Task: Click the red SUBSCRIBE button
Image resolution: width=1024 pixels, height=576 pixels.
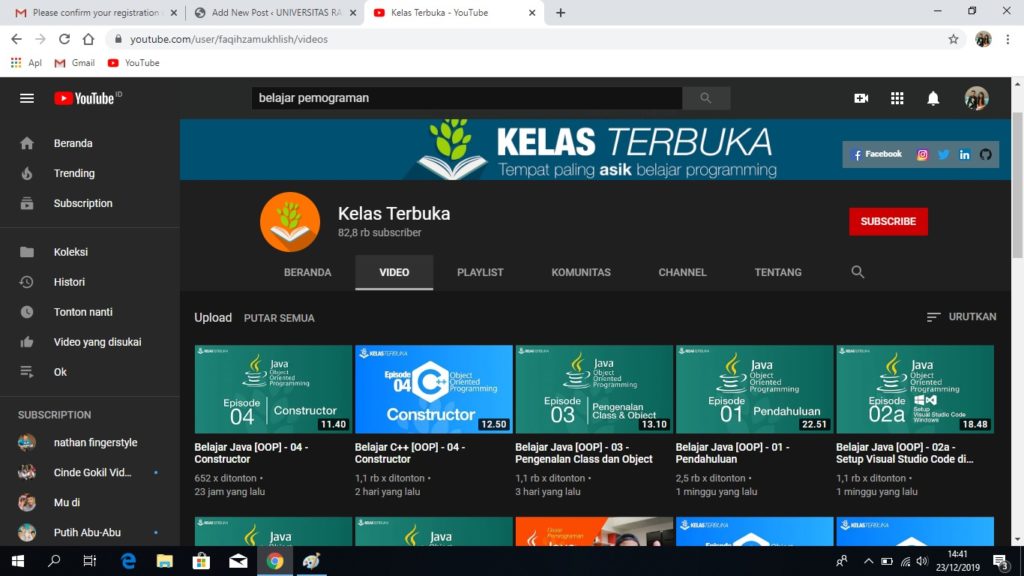Action: tap(888, 221)
